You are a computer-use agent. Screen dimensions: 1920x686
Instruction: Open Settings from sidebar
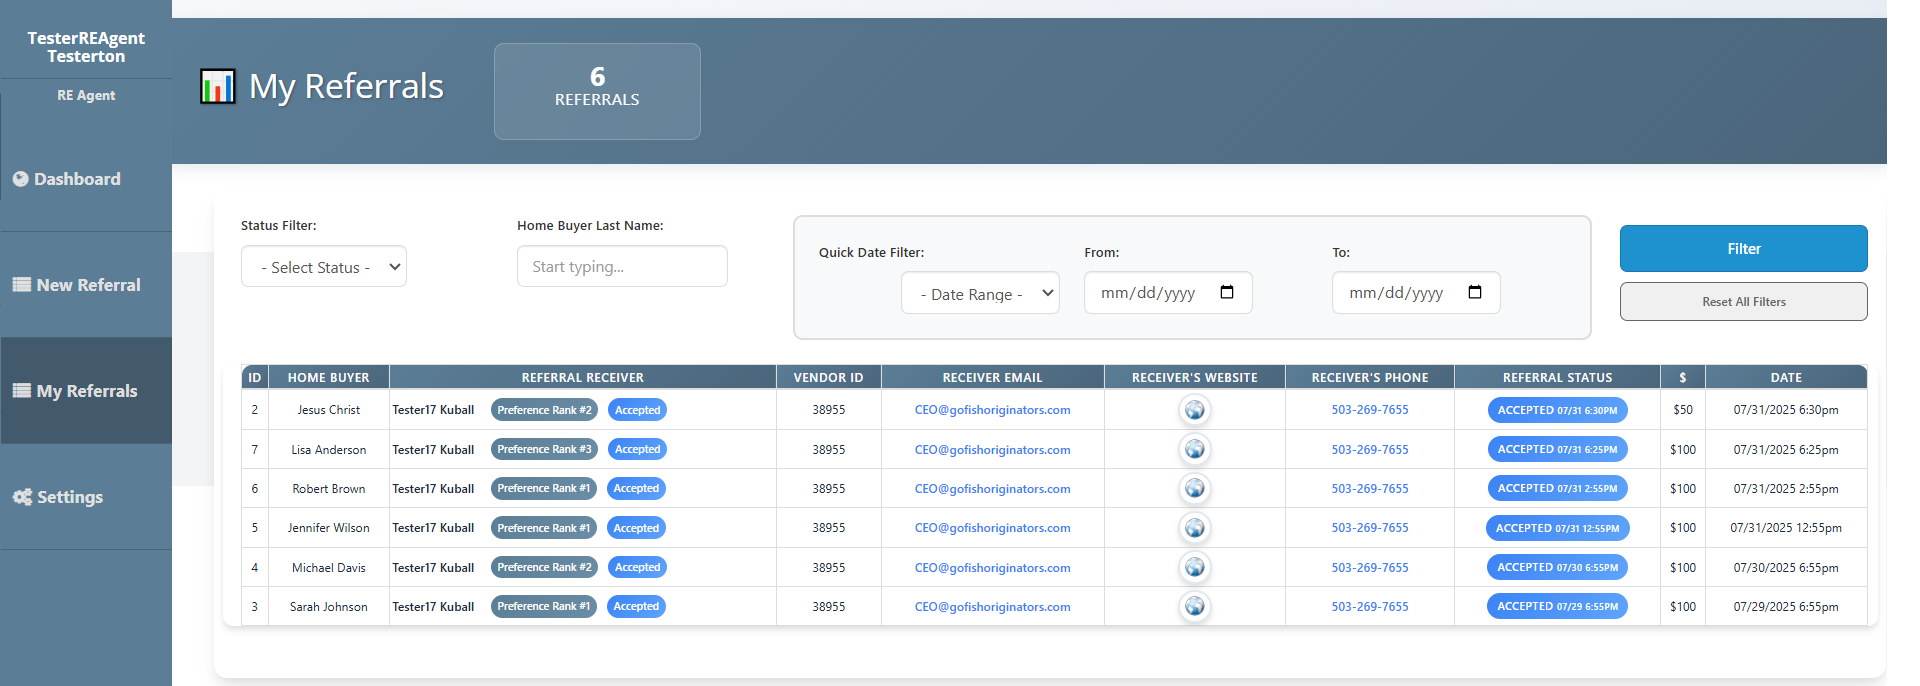coord(86,497)
